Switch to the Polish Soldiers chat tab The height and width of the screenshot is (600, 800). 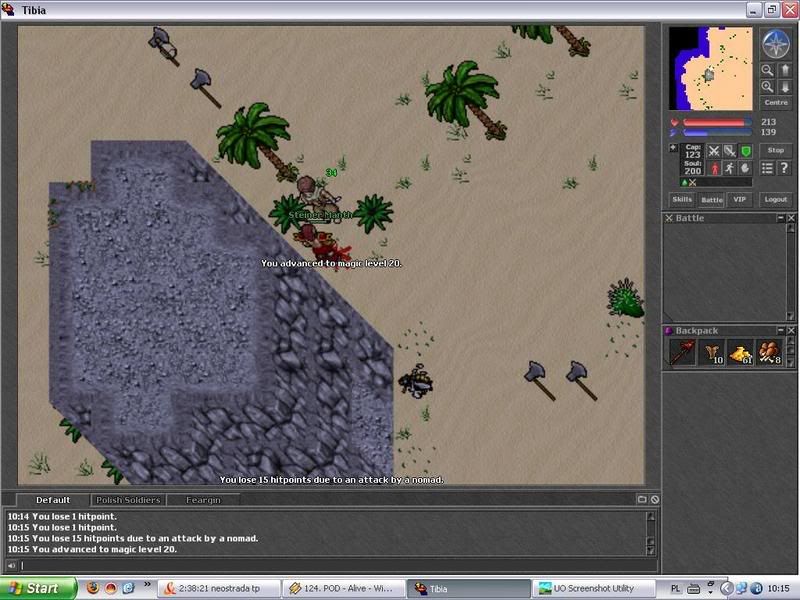[x=128, y=500]
